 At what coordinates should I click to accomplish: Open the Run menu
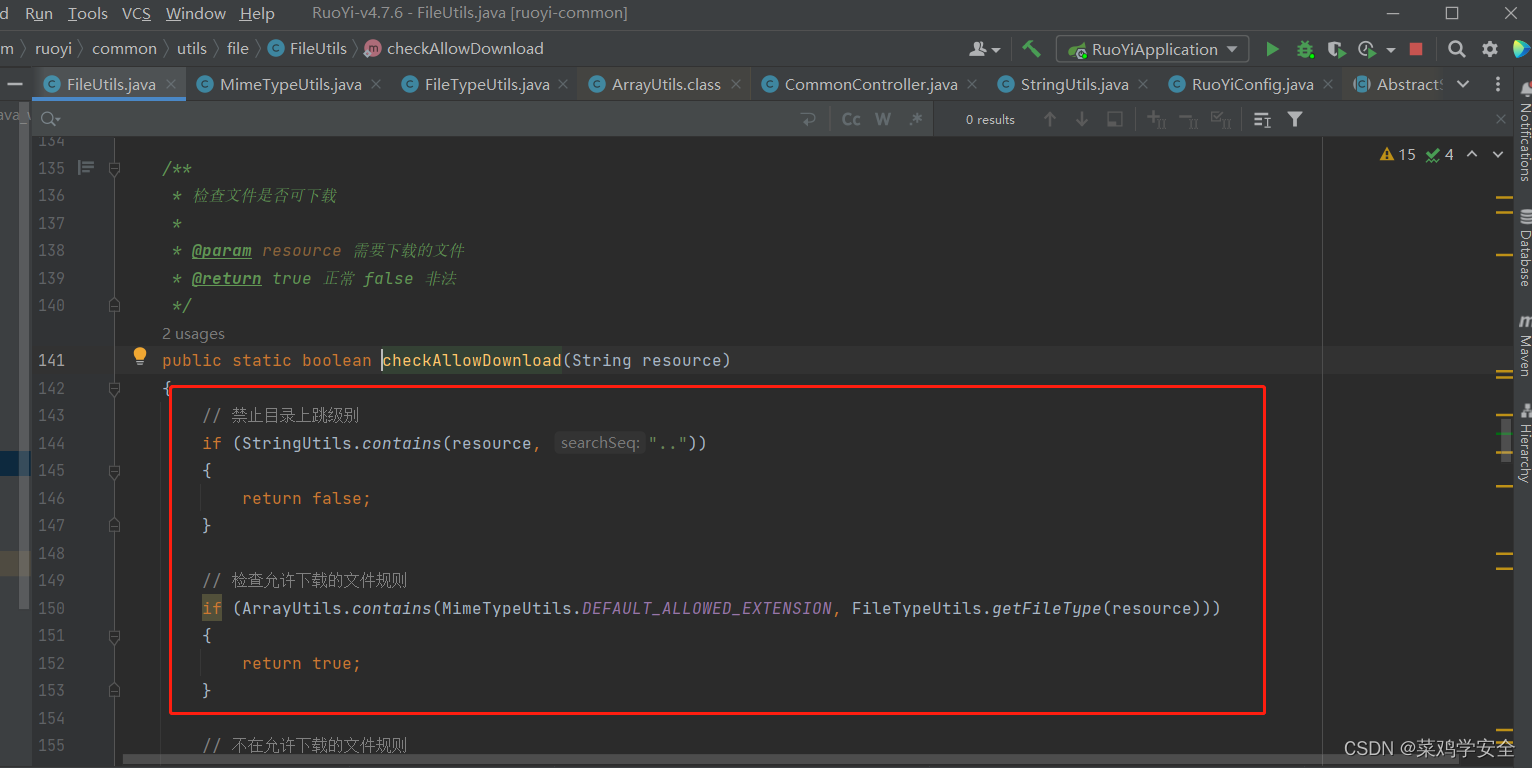[x=39, y=13]
